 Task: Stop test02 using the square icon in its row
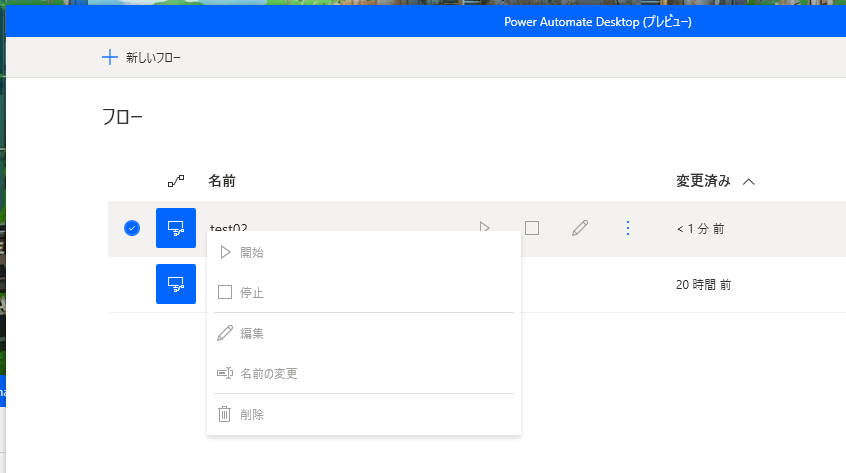coord(532,228)
